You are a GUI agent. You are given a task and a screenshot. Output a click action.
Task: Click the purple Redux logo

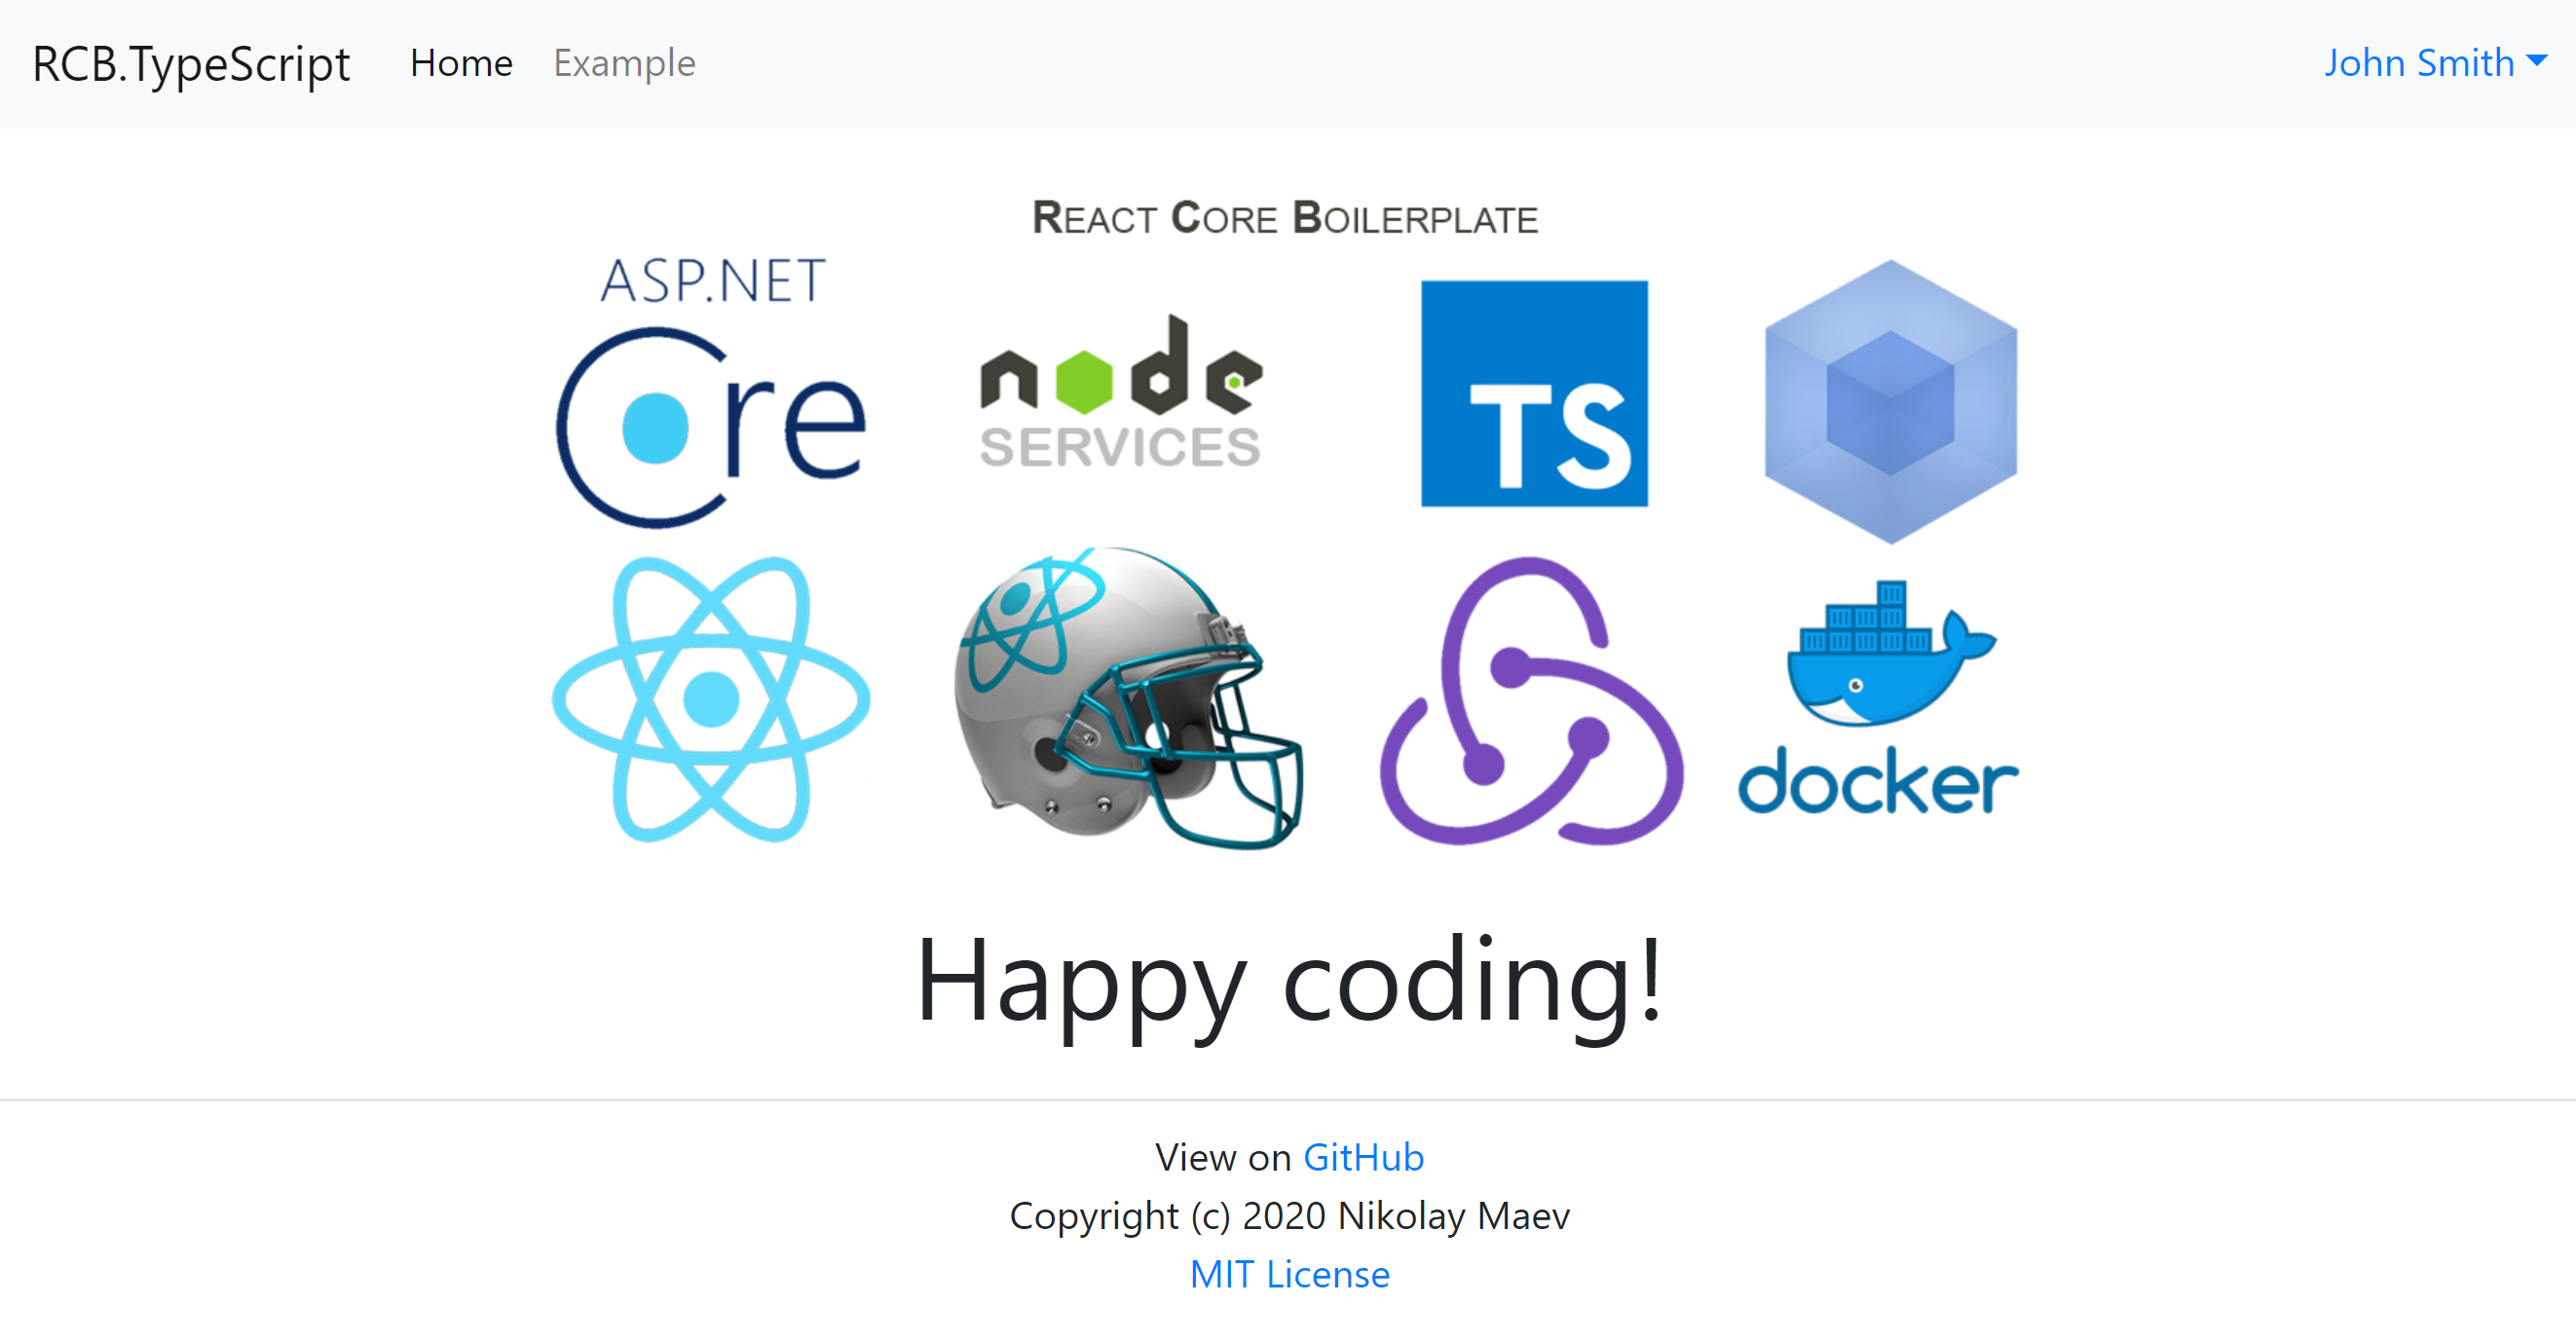pos(1530,701)
